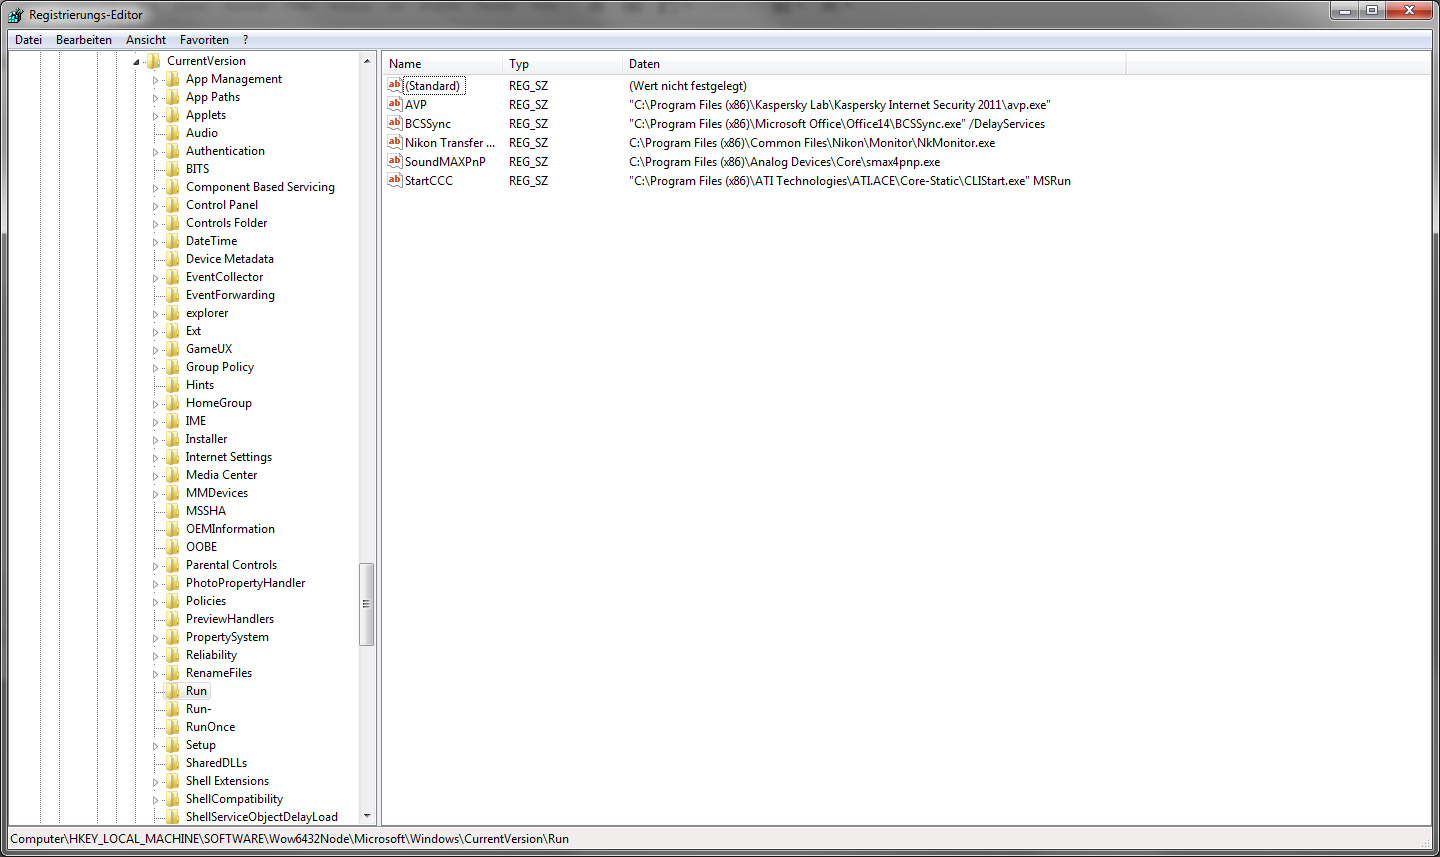1440x857 pixels.
Task: Expand the Authentication node
Action: pyautogui.click(x=156, y=152)
